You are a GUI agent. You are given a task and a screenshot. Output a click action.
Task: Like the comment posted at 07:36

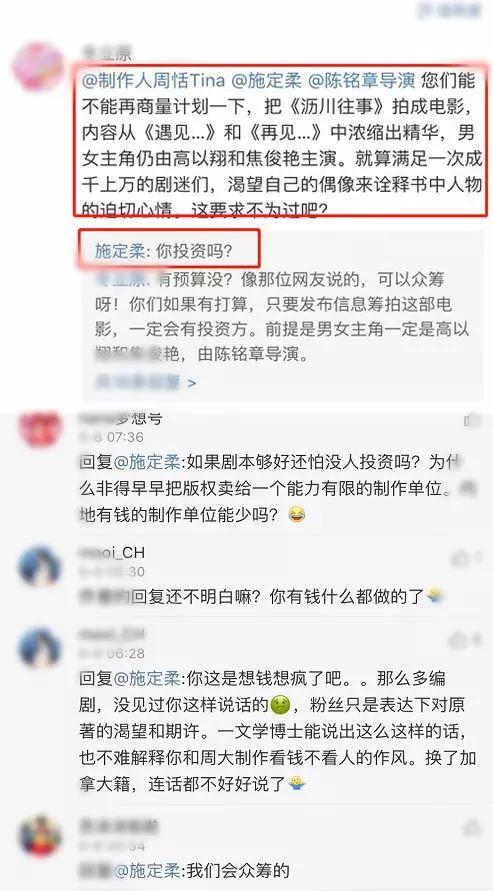[473, 421]
